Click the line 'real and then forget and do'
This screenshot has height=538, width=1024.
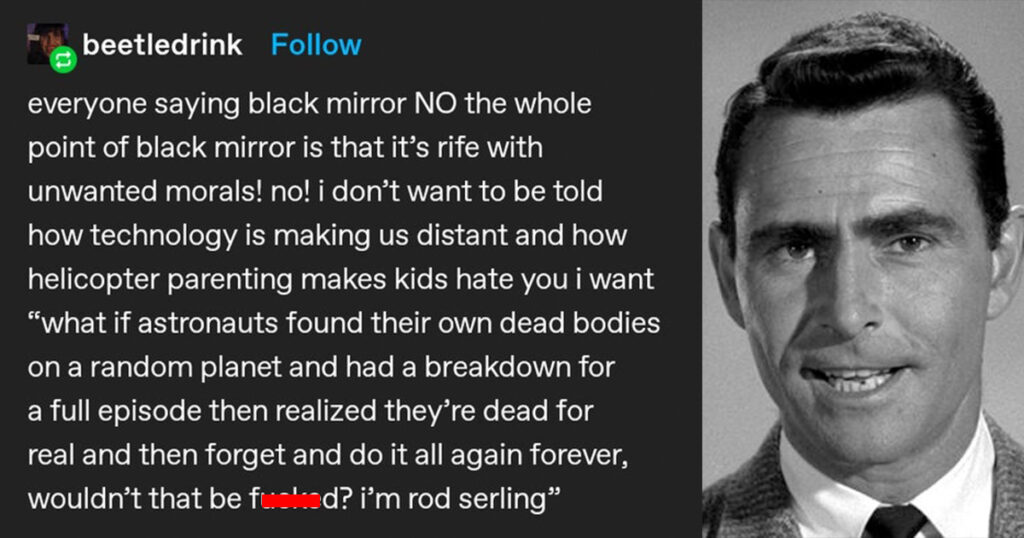tap(328, 455)
